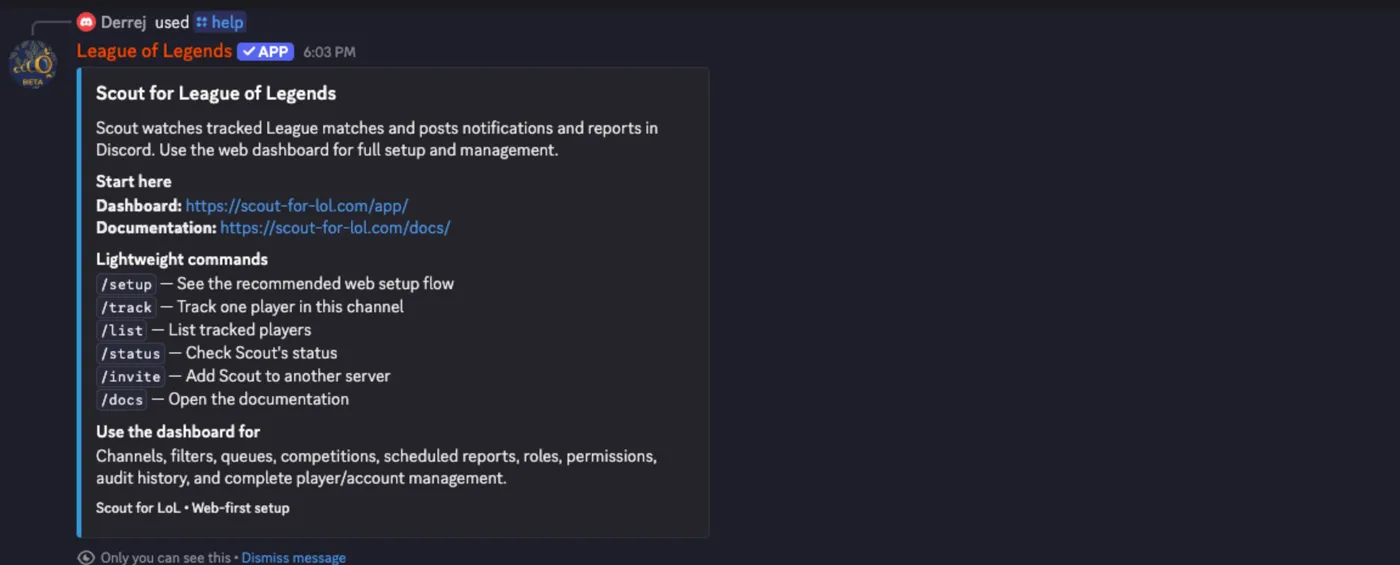Click the Scout for LoL Web-first setup footer

pyautogui.click(x=193, y=508)
